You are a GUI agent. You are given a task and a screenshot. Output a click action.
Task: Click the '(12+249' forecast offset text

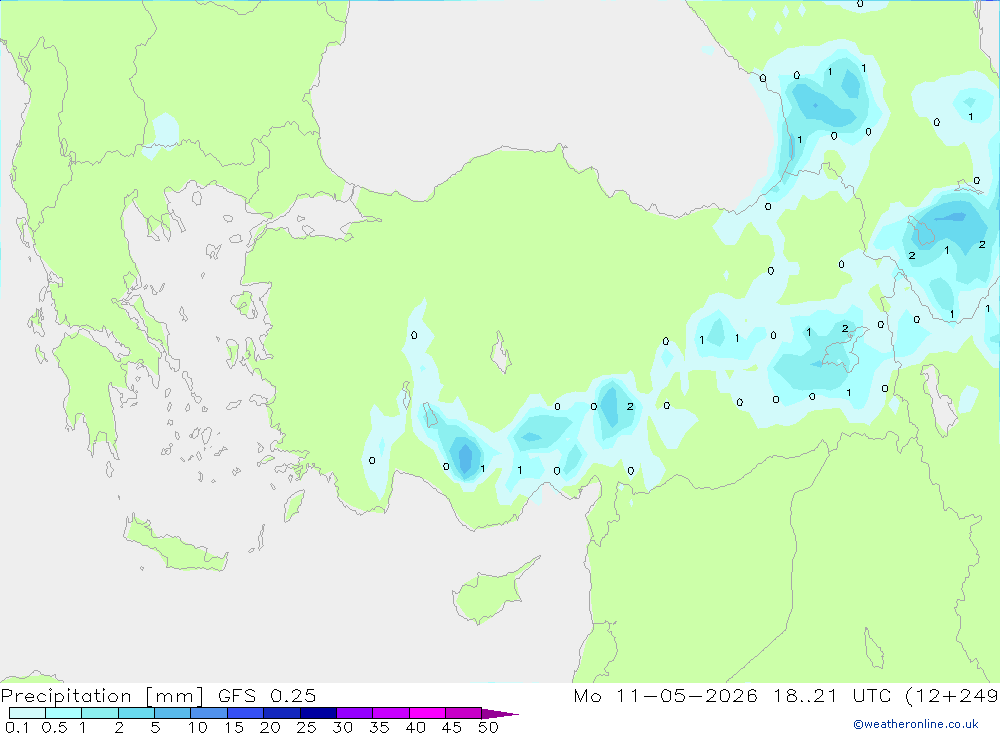coord(952,696)
